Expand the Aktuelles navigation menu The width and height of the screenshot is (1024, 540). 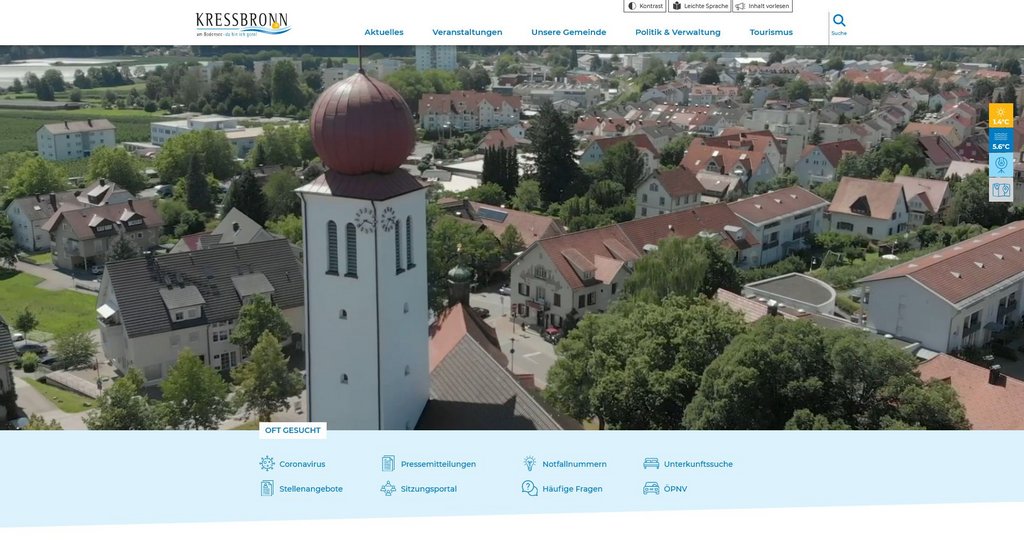point(384,32)
